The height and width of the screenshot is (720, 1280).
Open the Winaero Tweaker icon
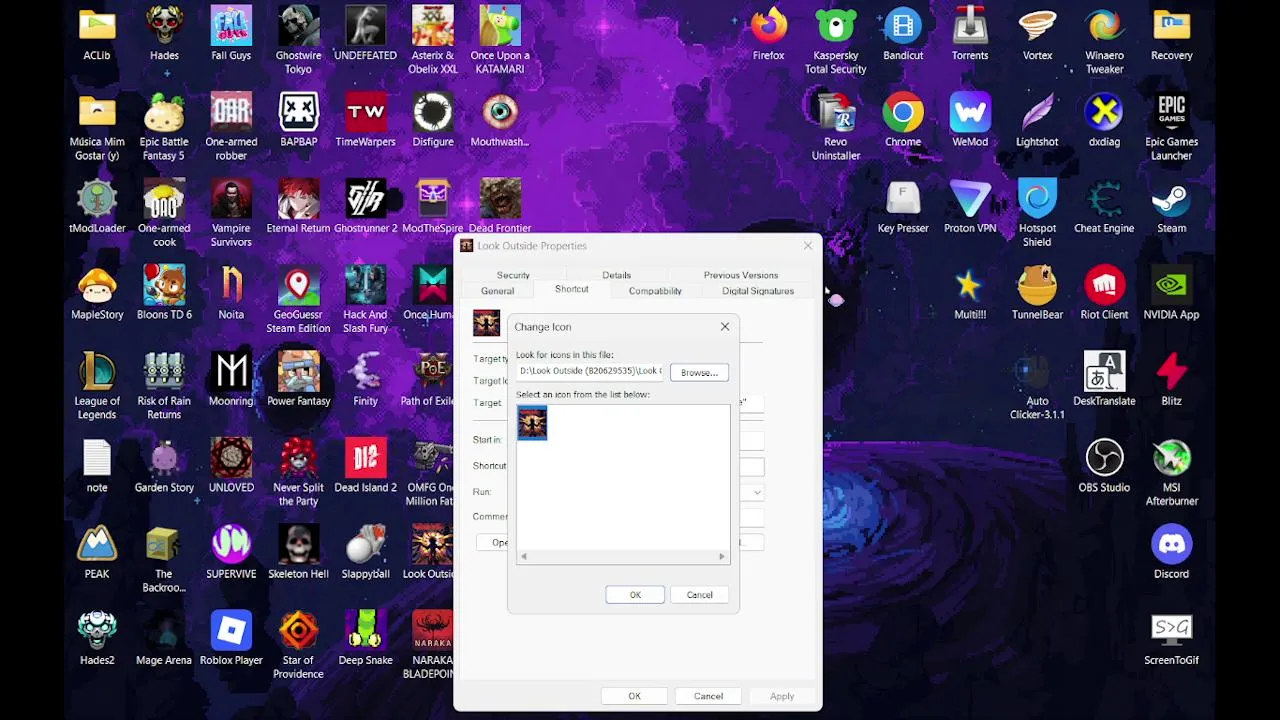point(1104,40)
